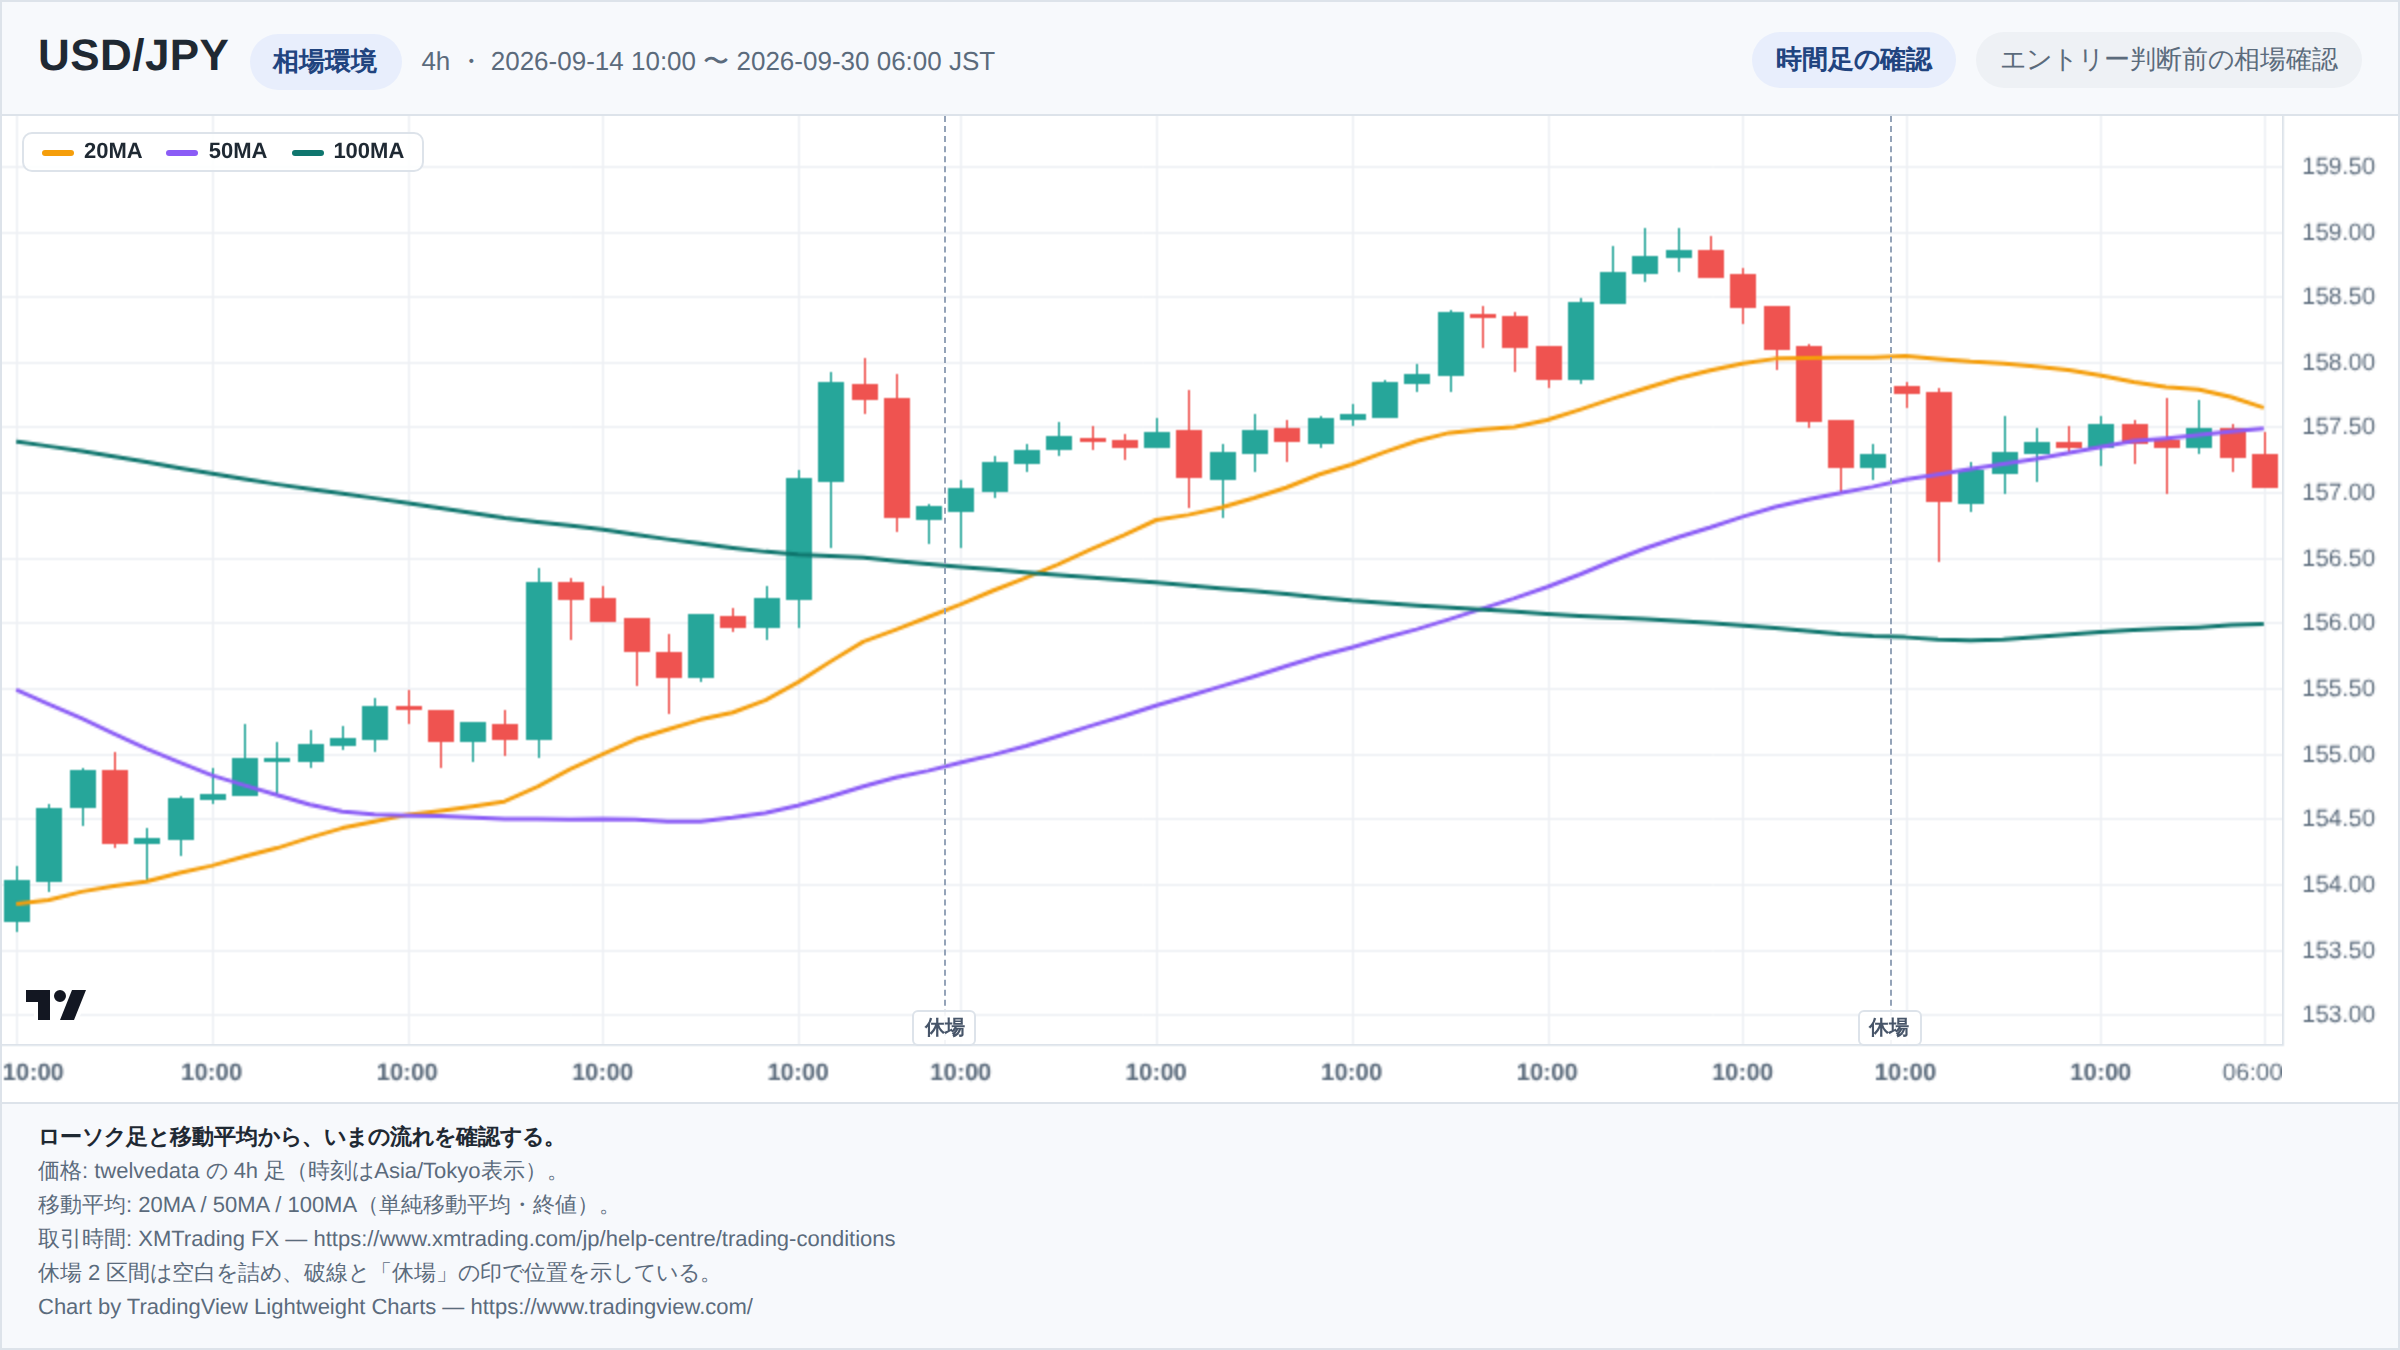The width and height of the screenshot is (2400, 1350).
Task: Click the 156.00 price axis label
Action: click(2338, 623)
